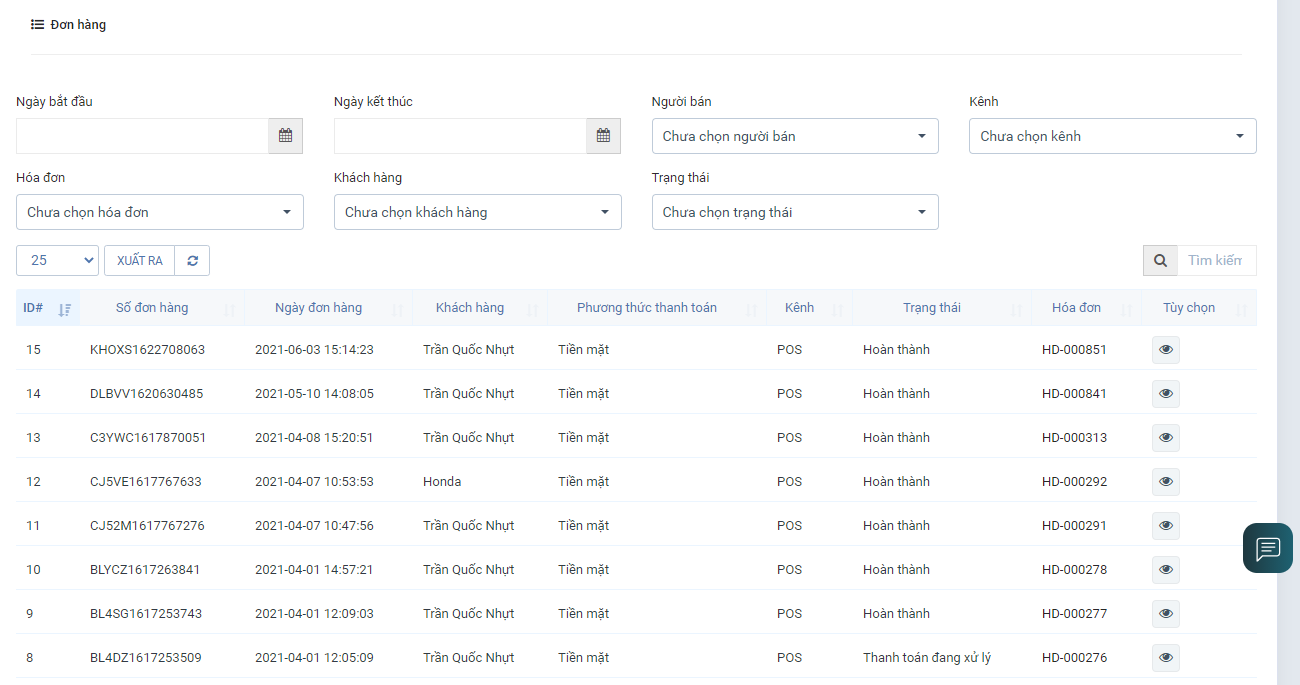
Task: Open the start date calendar picker
Action: click(285, 136)
